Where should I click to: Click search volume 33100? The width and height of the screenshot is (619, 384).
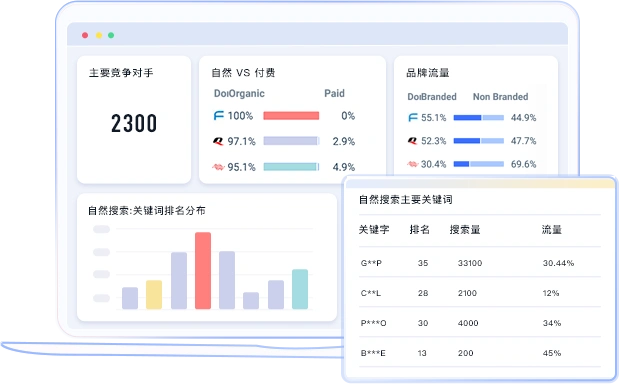(470, 263)
